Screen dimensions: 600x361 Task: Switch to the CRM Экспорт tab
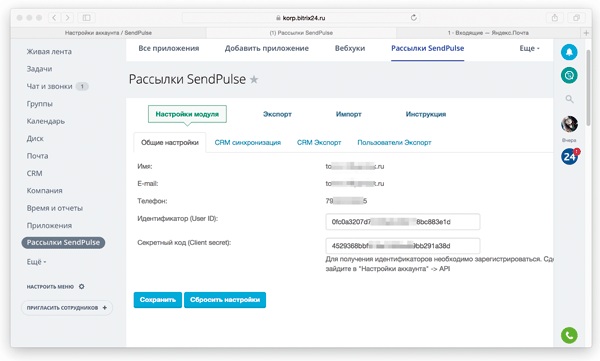(319, 142)
